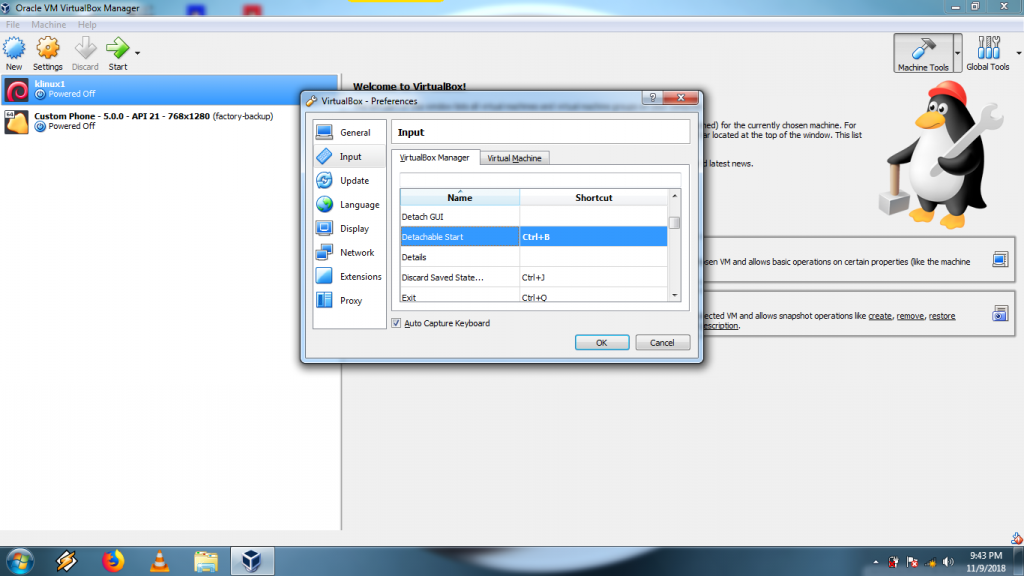Expand the Start button dropdown arrow
The image size is (1024, 576).
pyautogui.click(x=137, y=53)
